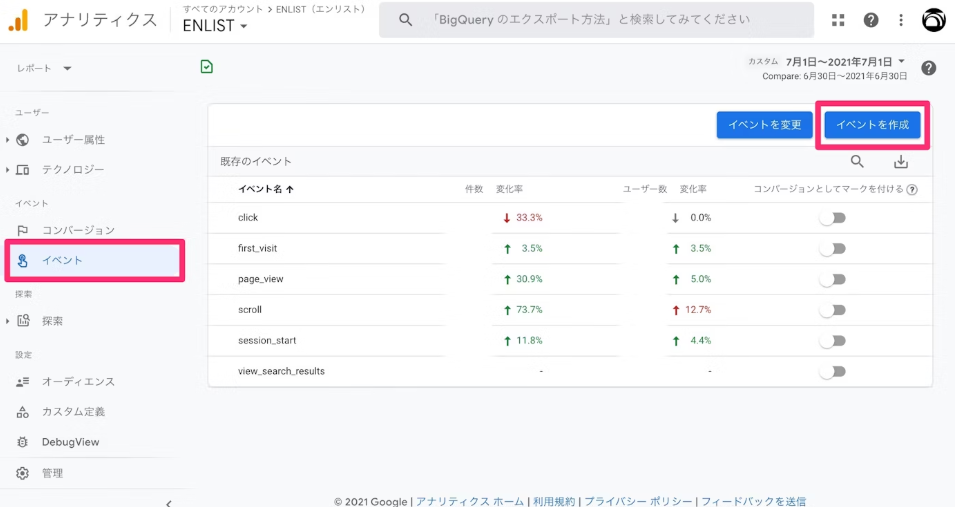Open the help question mark icon in header
955x507 pixels.
coord(871,20)
